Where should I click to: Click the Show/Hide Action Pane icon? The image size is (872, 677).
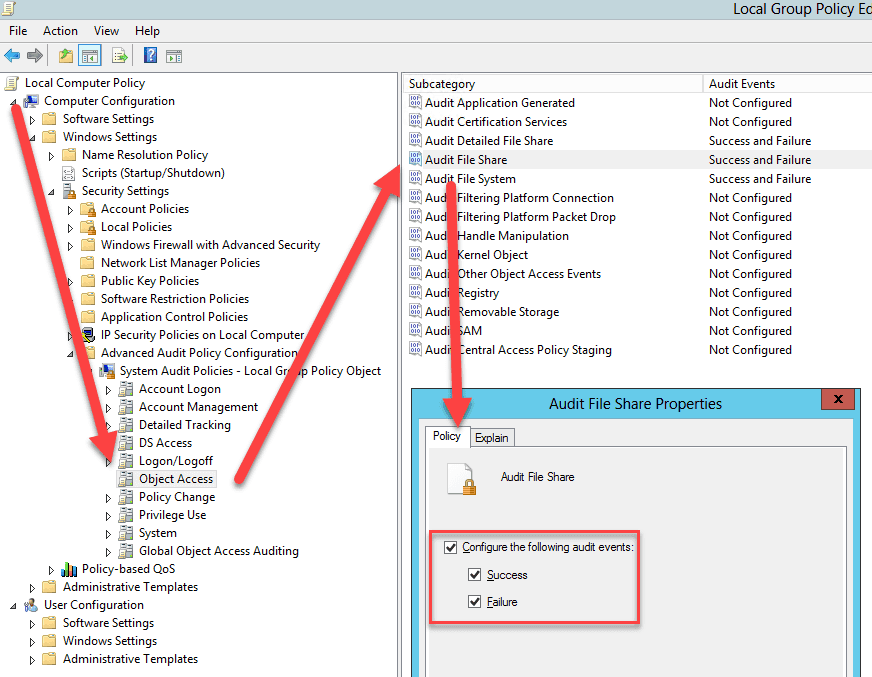coord(174,56)
